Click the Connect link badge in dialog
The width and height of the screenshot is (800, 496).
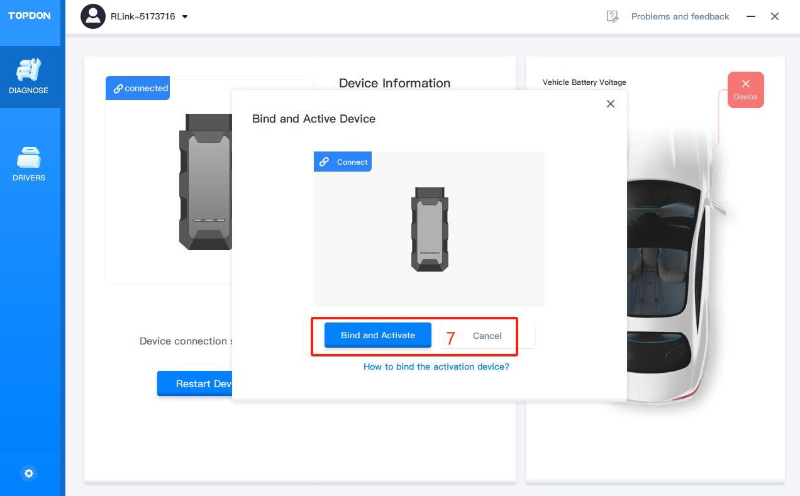[x=343, y=162]
